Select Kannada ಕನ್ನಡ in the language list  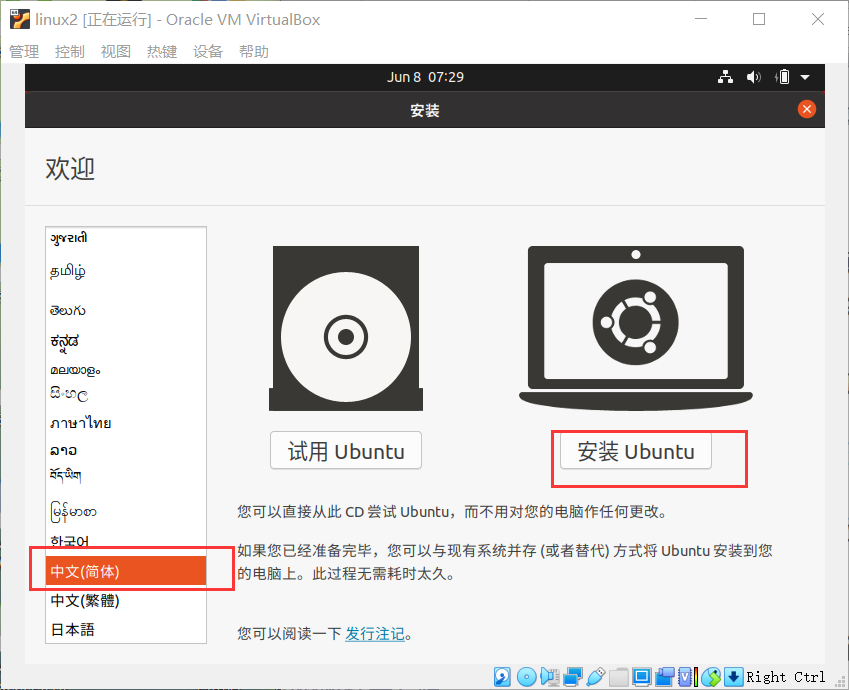[126, 342]
